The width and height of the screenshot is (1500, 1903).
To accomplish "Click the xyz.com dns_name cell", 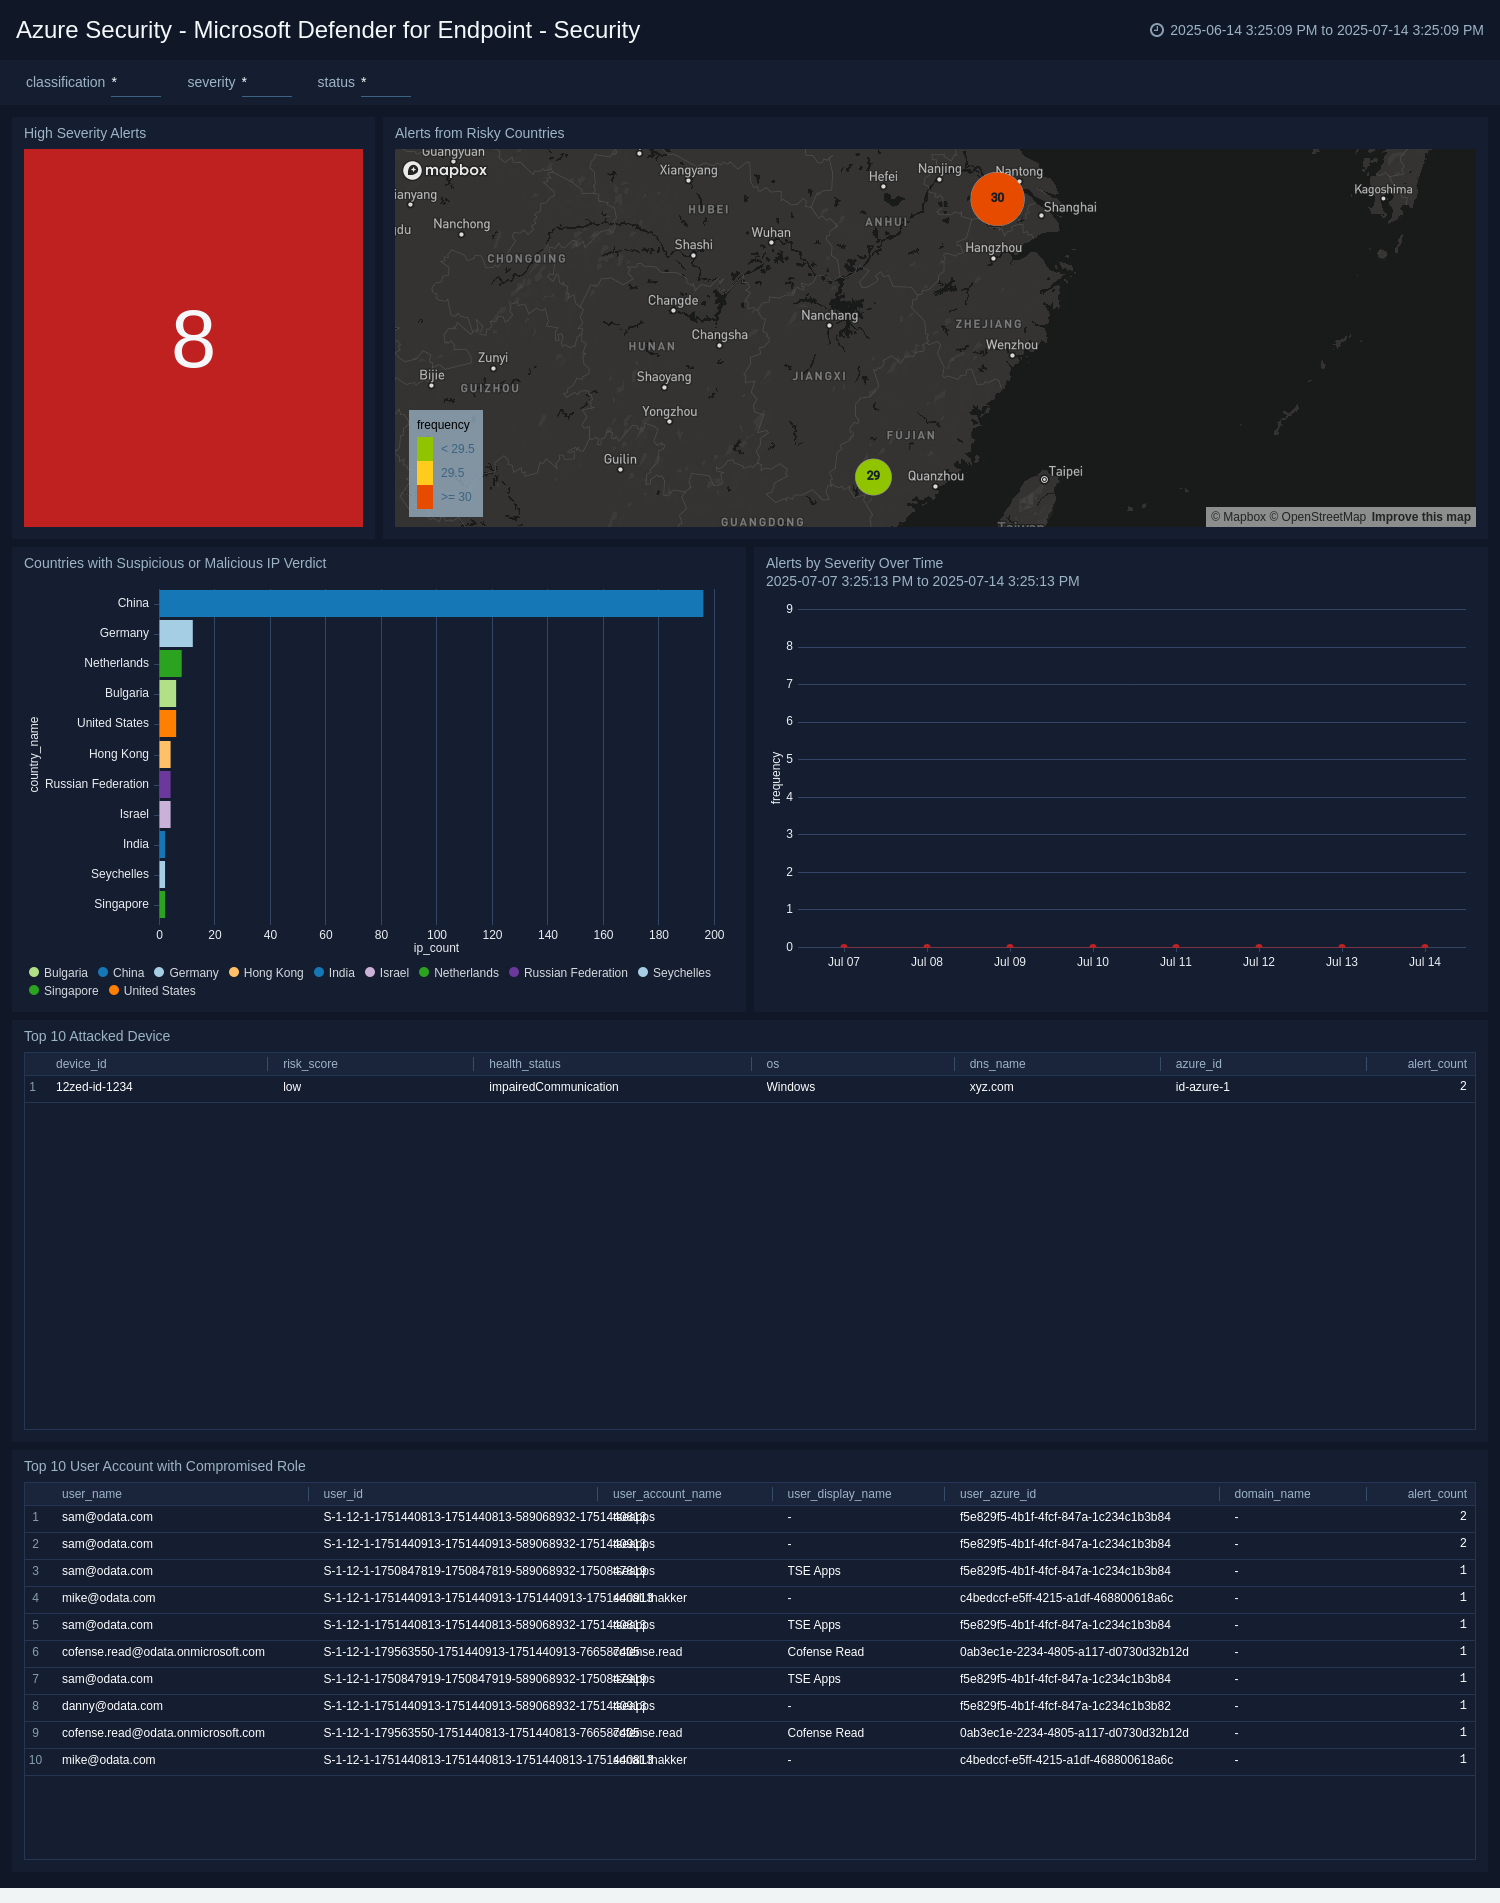I will (x=991, y=1087).
